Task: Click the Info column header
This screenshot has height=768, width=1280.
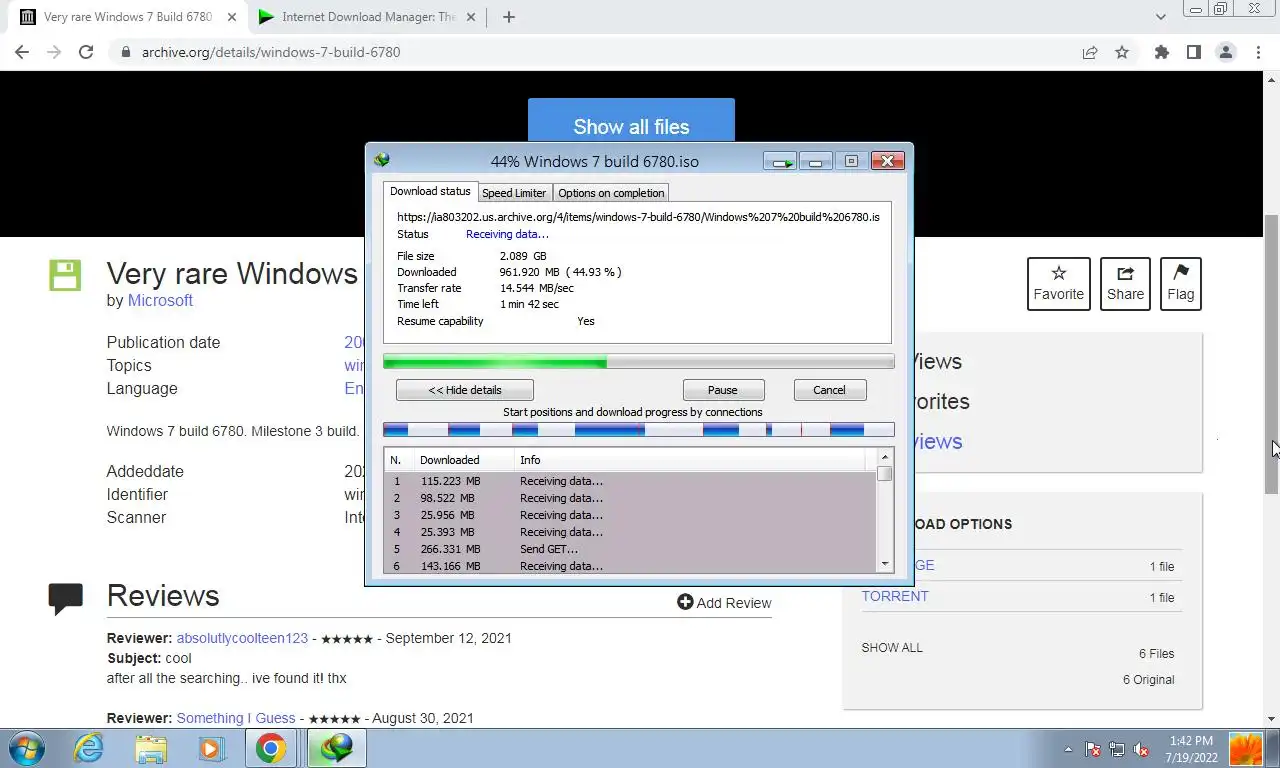Action: 690,460
